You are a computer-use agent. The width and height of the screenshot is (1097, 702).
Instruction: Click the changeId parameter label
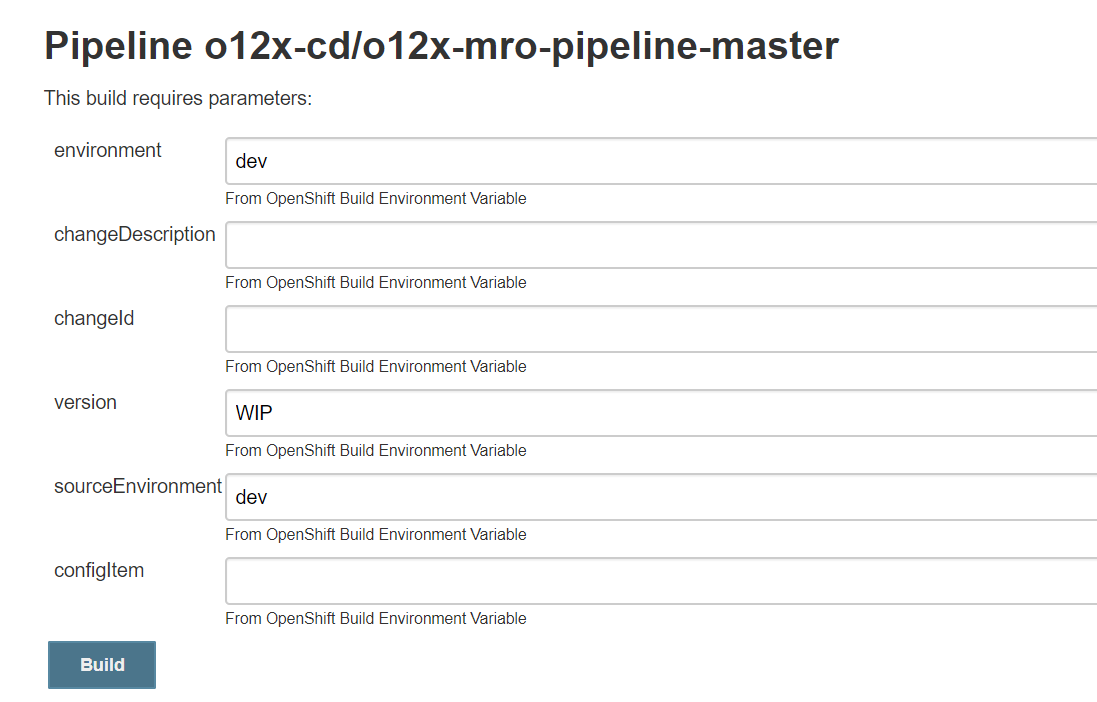[94, 318]
